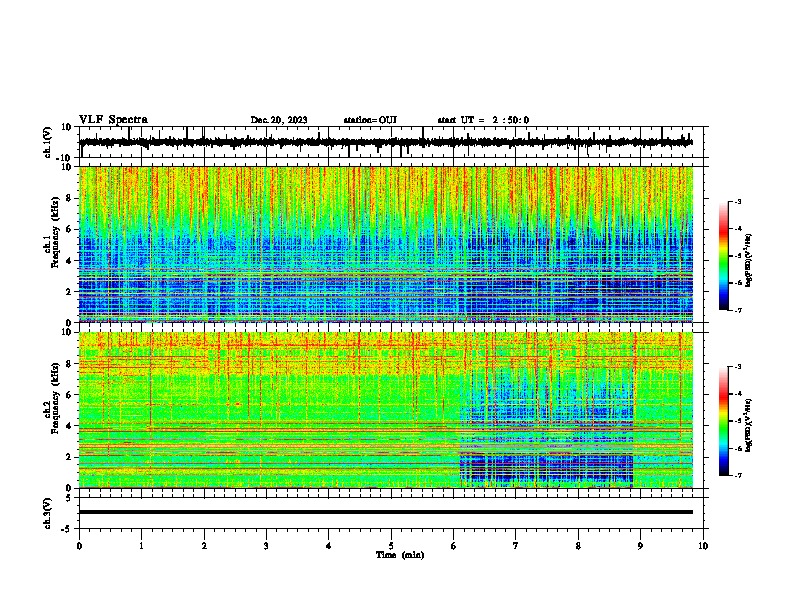Click the ch.2 color bar log(PSD) label
Image resolution: width=792 pixels, height=612 pixels.
(748, 425)
